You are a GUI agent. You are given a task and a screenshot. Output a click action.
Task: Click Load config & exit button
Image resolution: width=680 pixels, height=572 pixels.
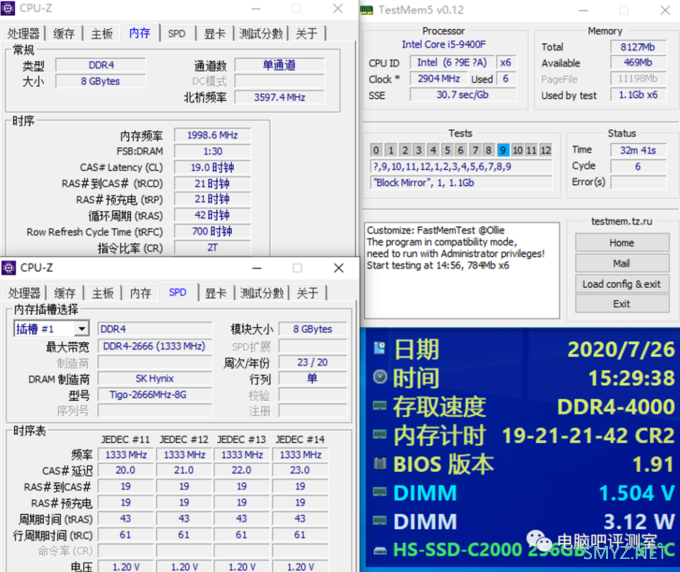622,284
